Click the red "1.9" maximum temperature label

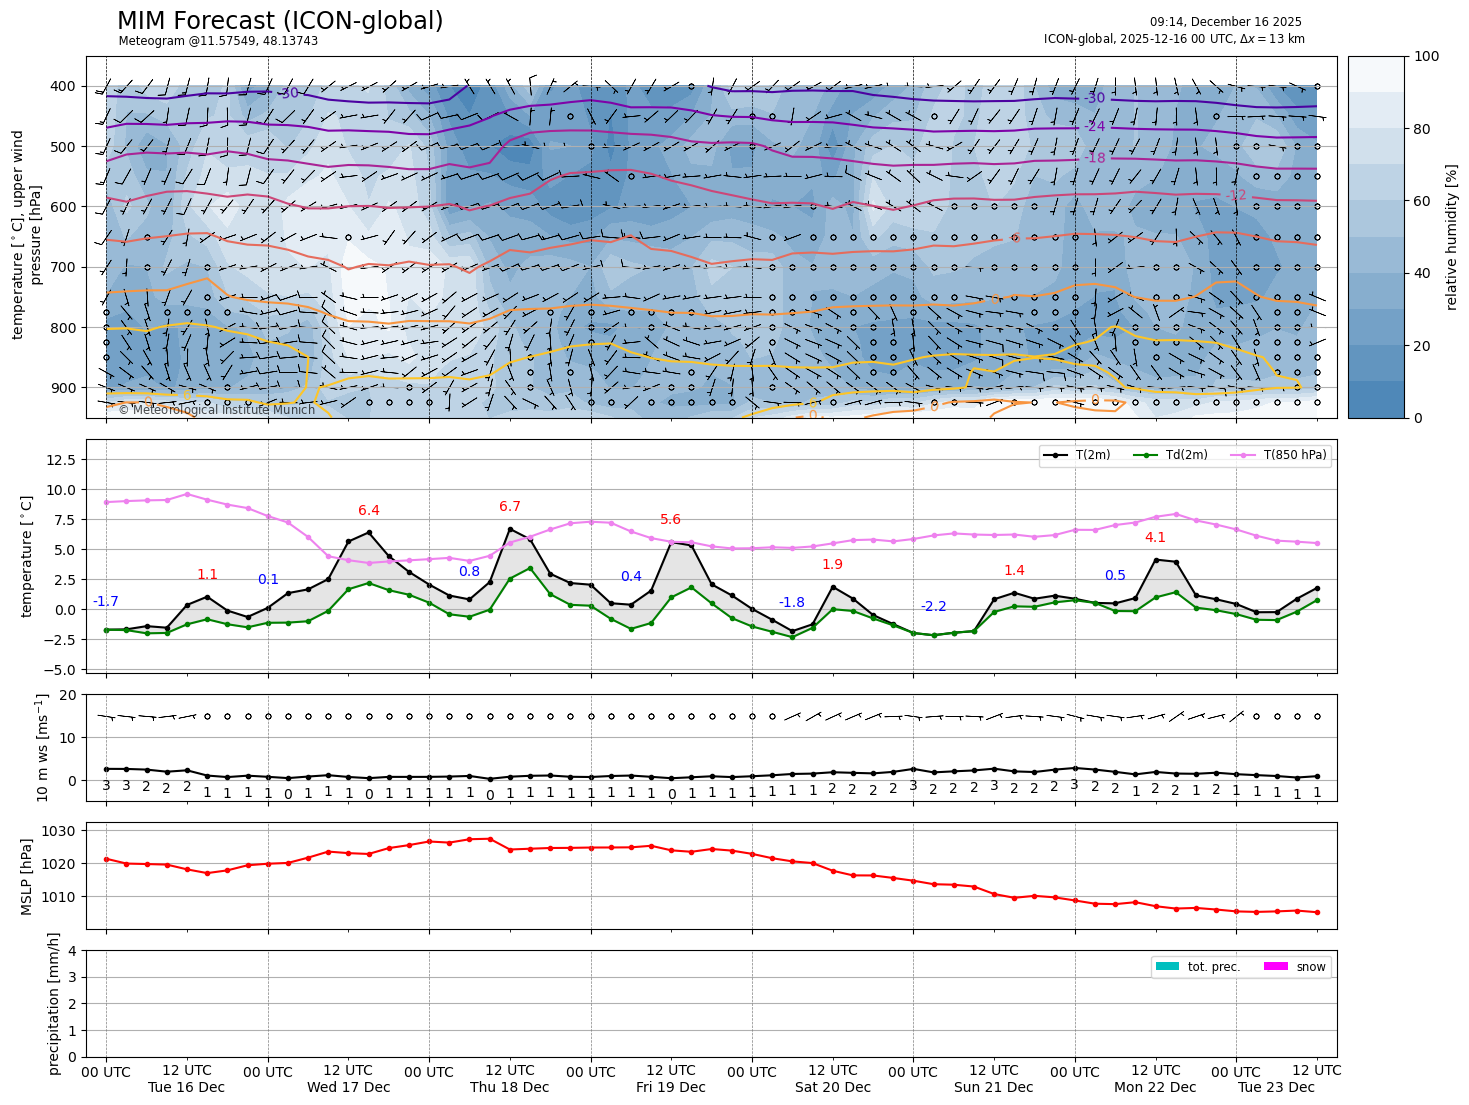[832, 565]
